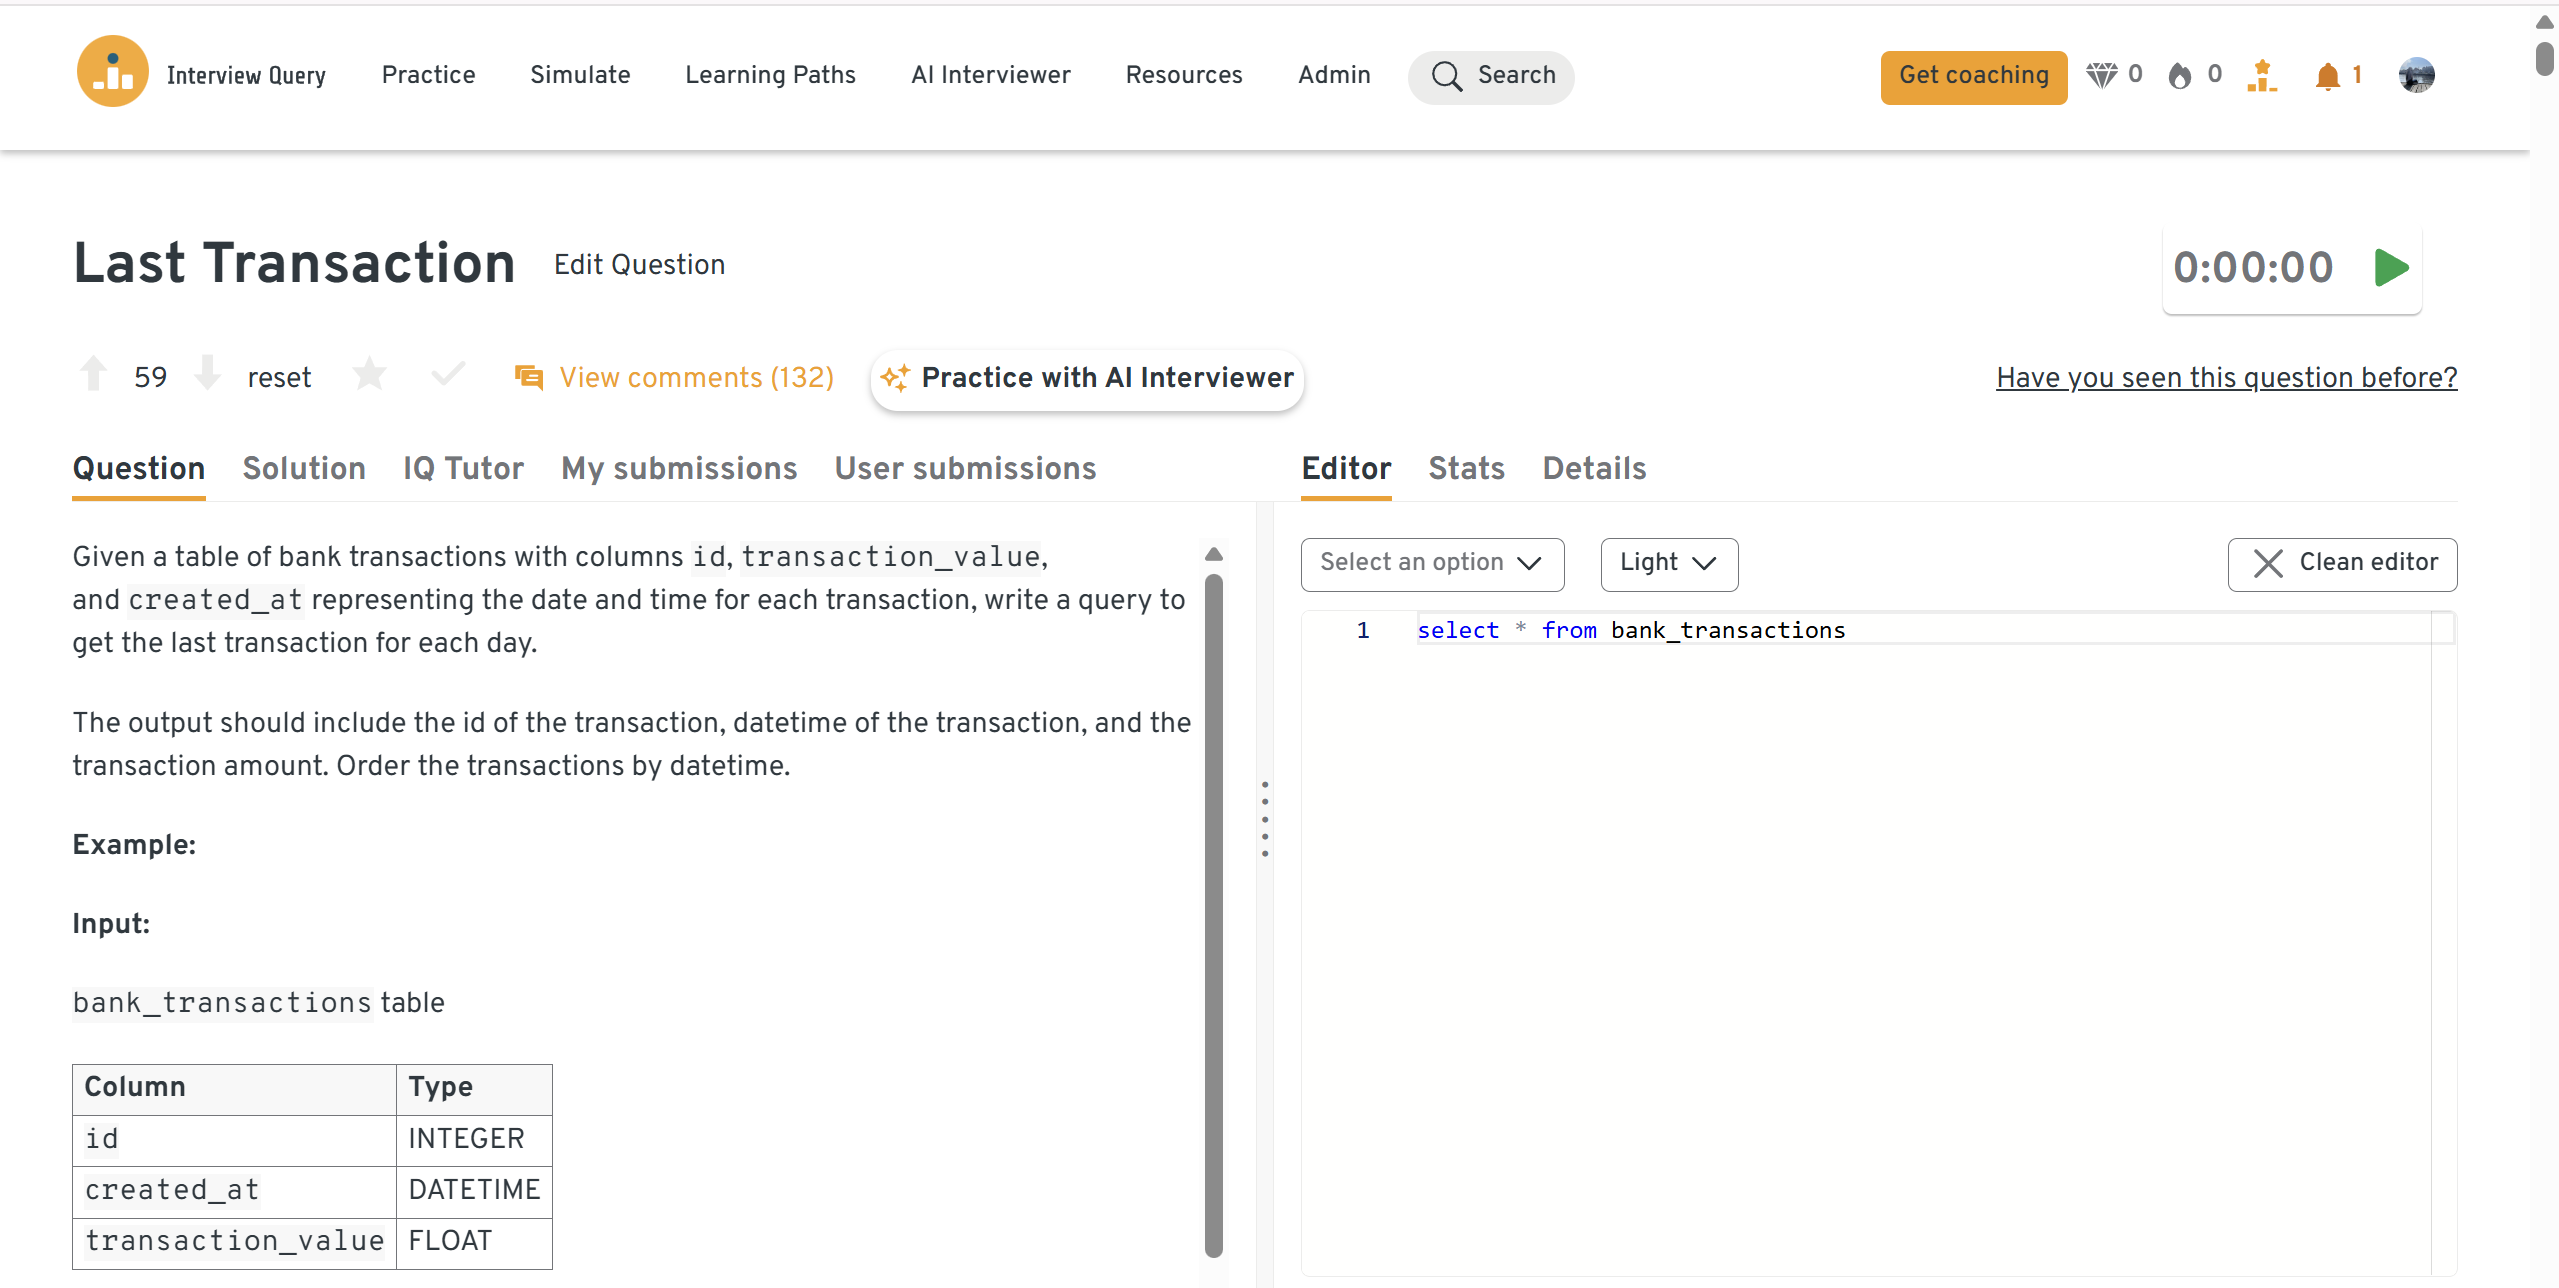Downvote the question with the down arrow

pyautogui.click(x=208, y=374)
